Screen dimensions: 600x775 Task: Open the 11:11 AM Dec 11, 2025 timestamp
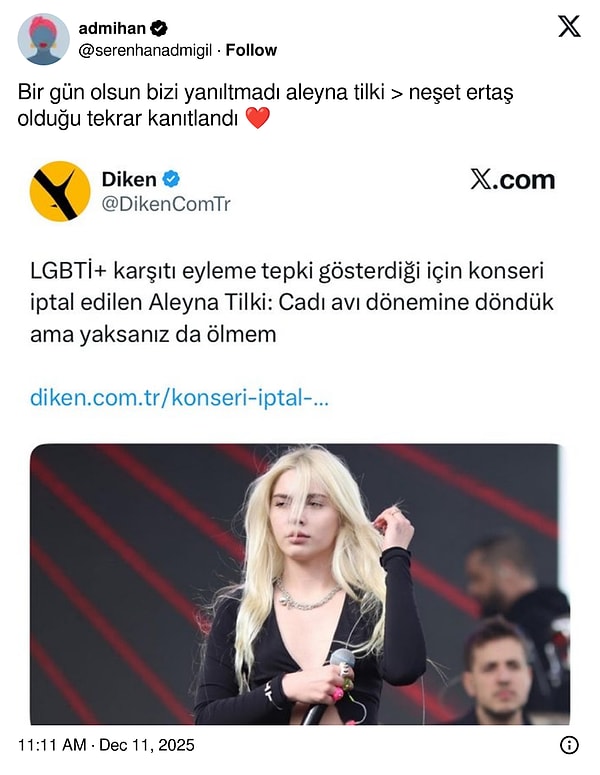(106, 745)
